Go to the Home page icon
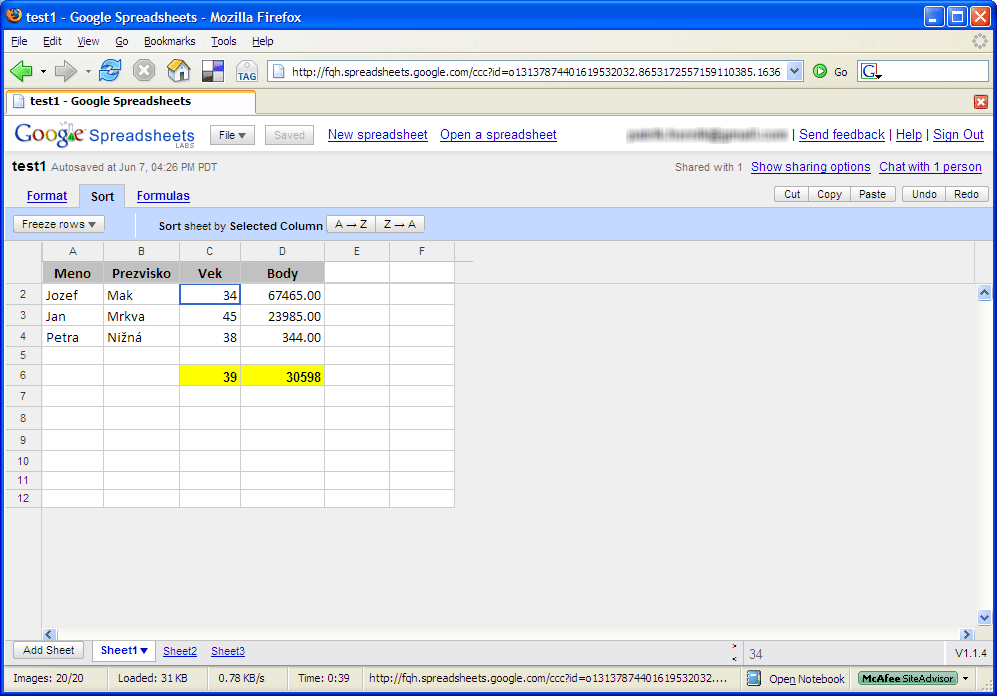Screen dimensions: 997x696 point(179,71)
